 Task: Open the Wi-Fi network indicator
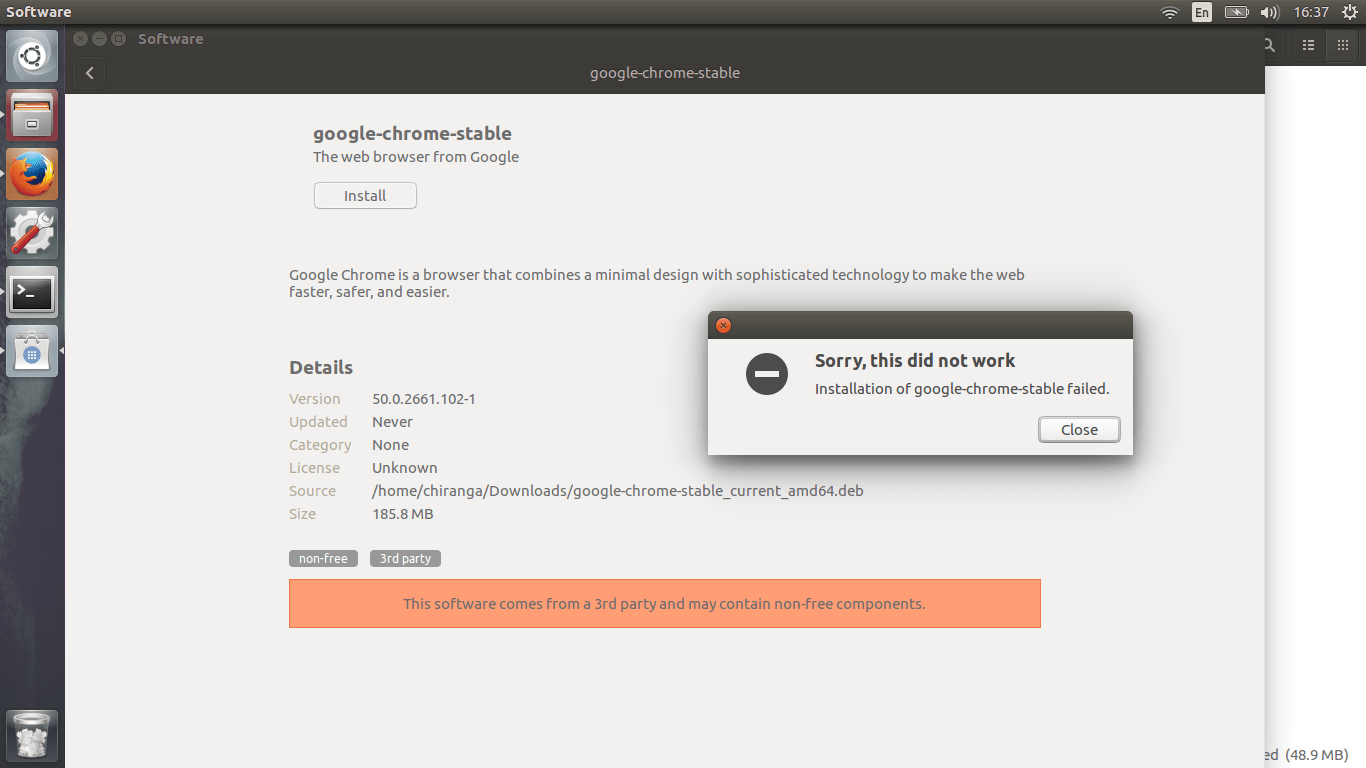coord(1169,12)
